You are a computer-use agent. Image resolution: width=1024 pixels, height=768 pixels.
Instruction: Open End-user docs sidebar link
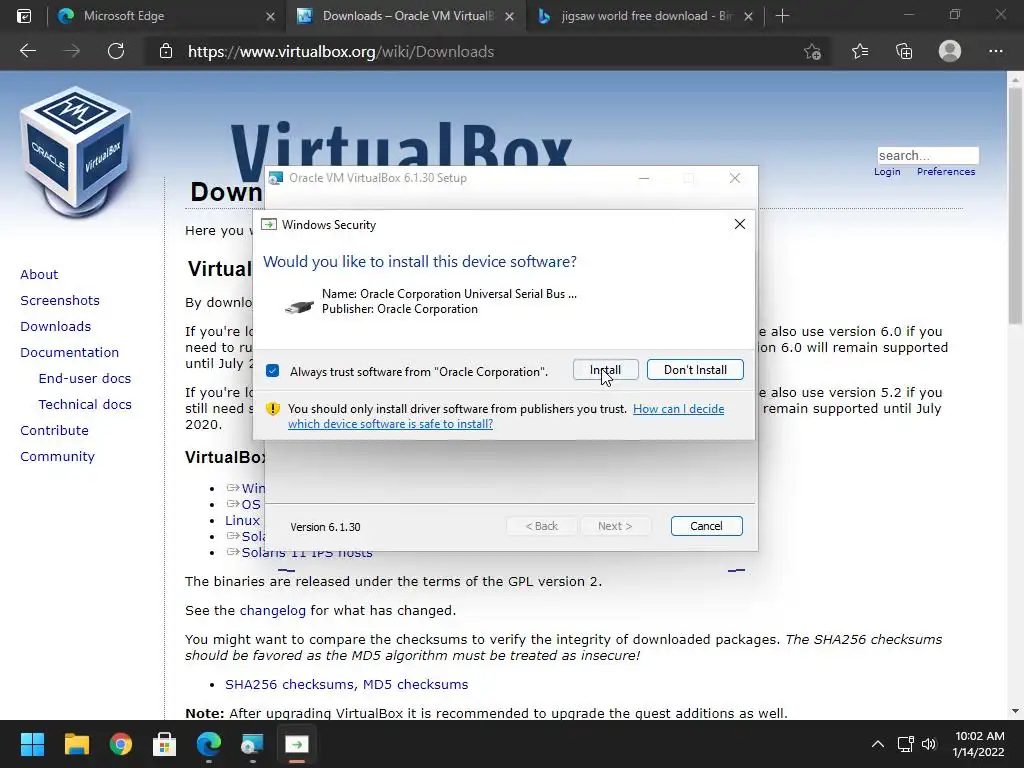click(x=85, y=379)
